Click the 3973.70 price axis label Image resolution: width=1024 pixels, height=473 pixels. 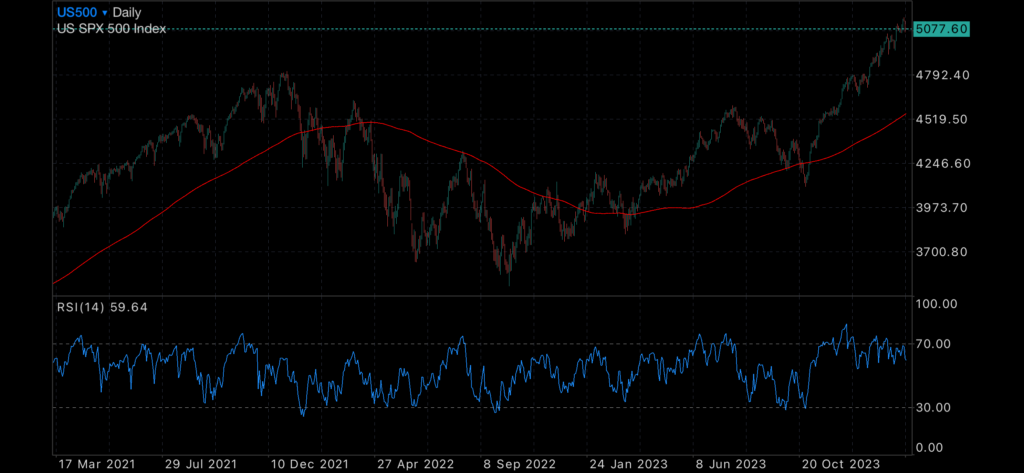point(942,208)
